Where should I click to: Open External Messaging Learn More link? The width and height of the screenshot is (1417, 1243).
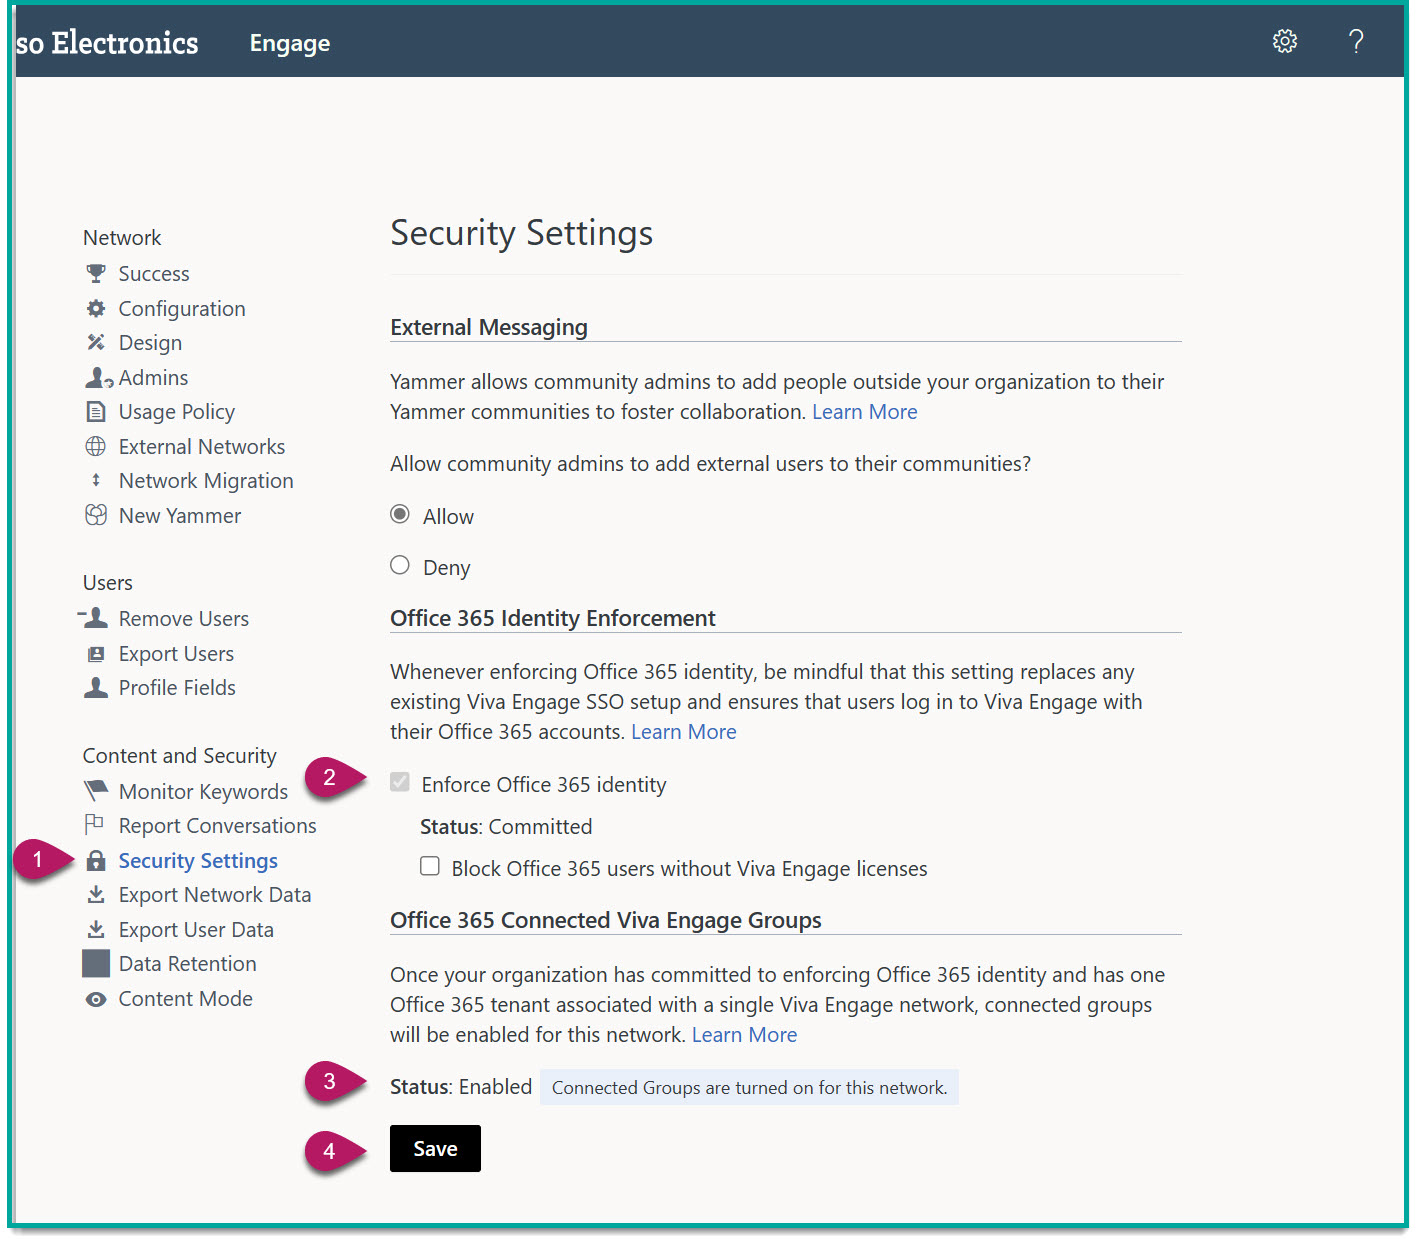click(x=864, y=411)
